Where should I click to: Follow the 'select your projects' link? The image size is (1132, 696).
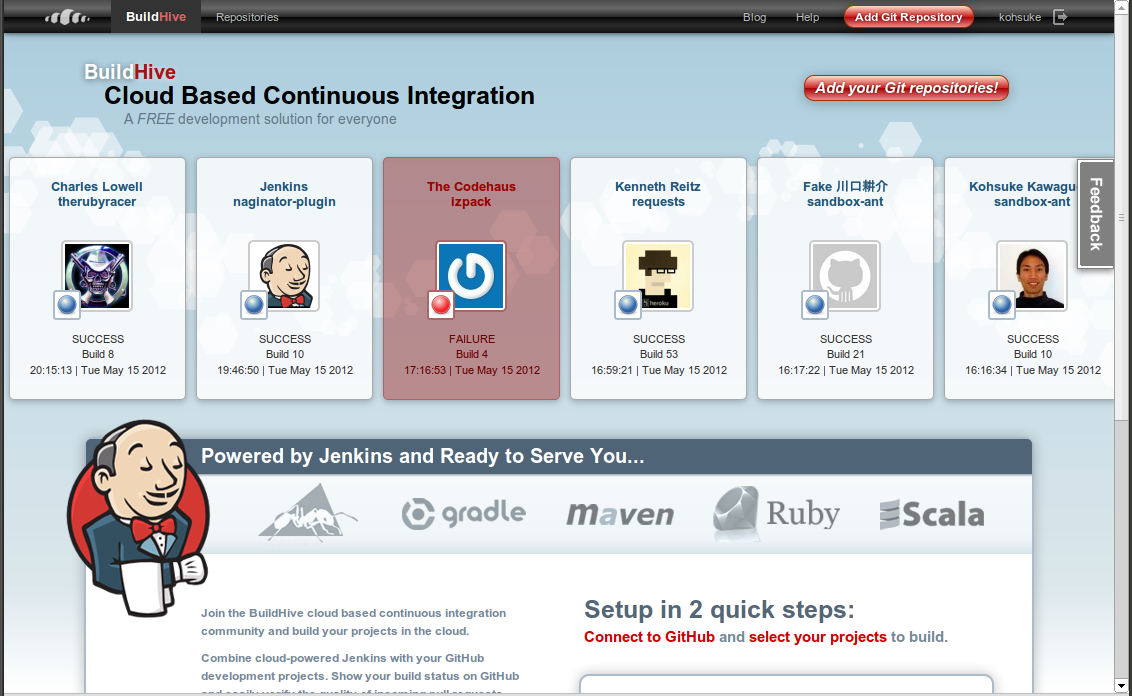pos(817,637)
